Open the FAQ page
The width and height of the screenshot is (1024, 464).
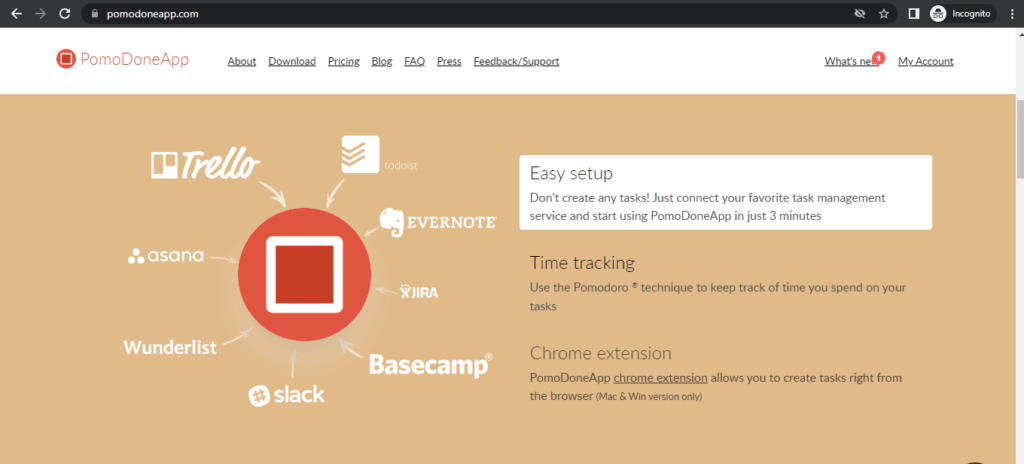[x=414, y=61]
